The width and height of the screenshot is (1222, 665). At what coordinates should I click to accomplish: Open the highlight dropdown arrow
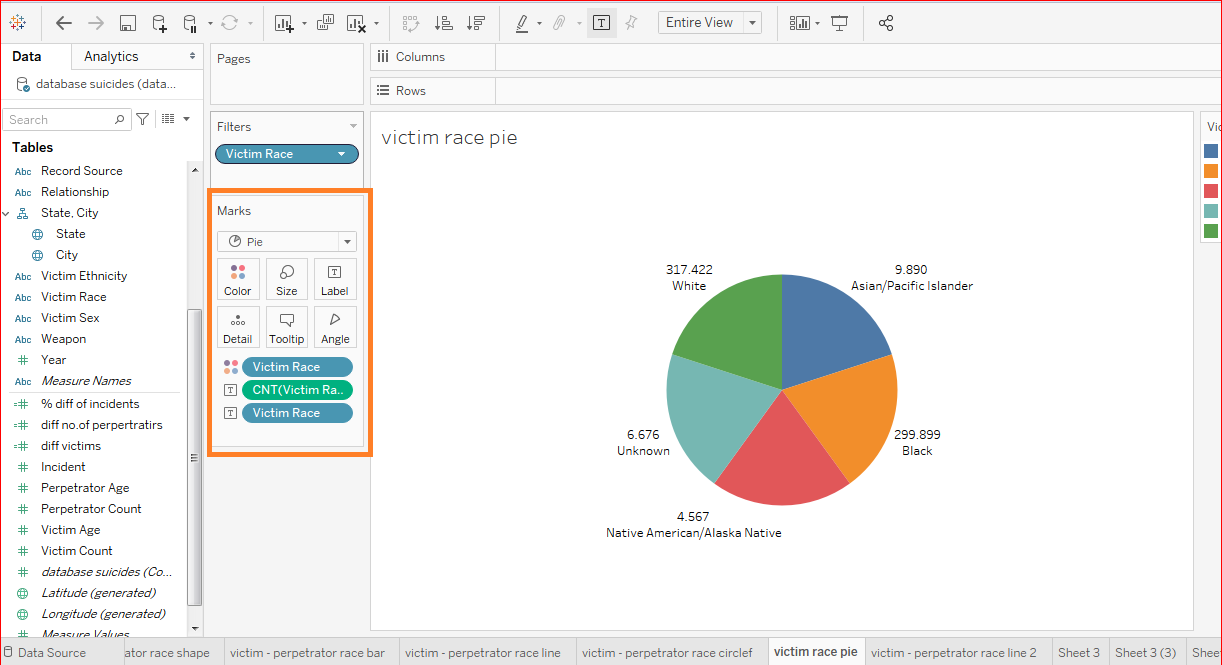(540, 23)
